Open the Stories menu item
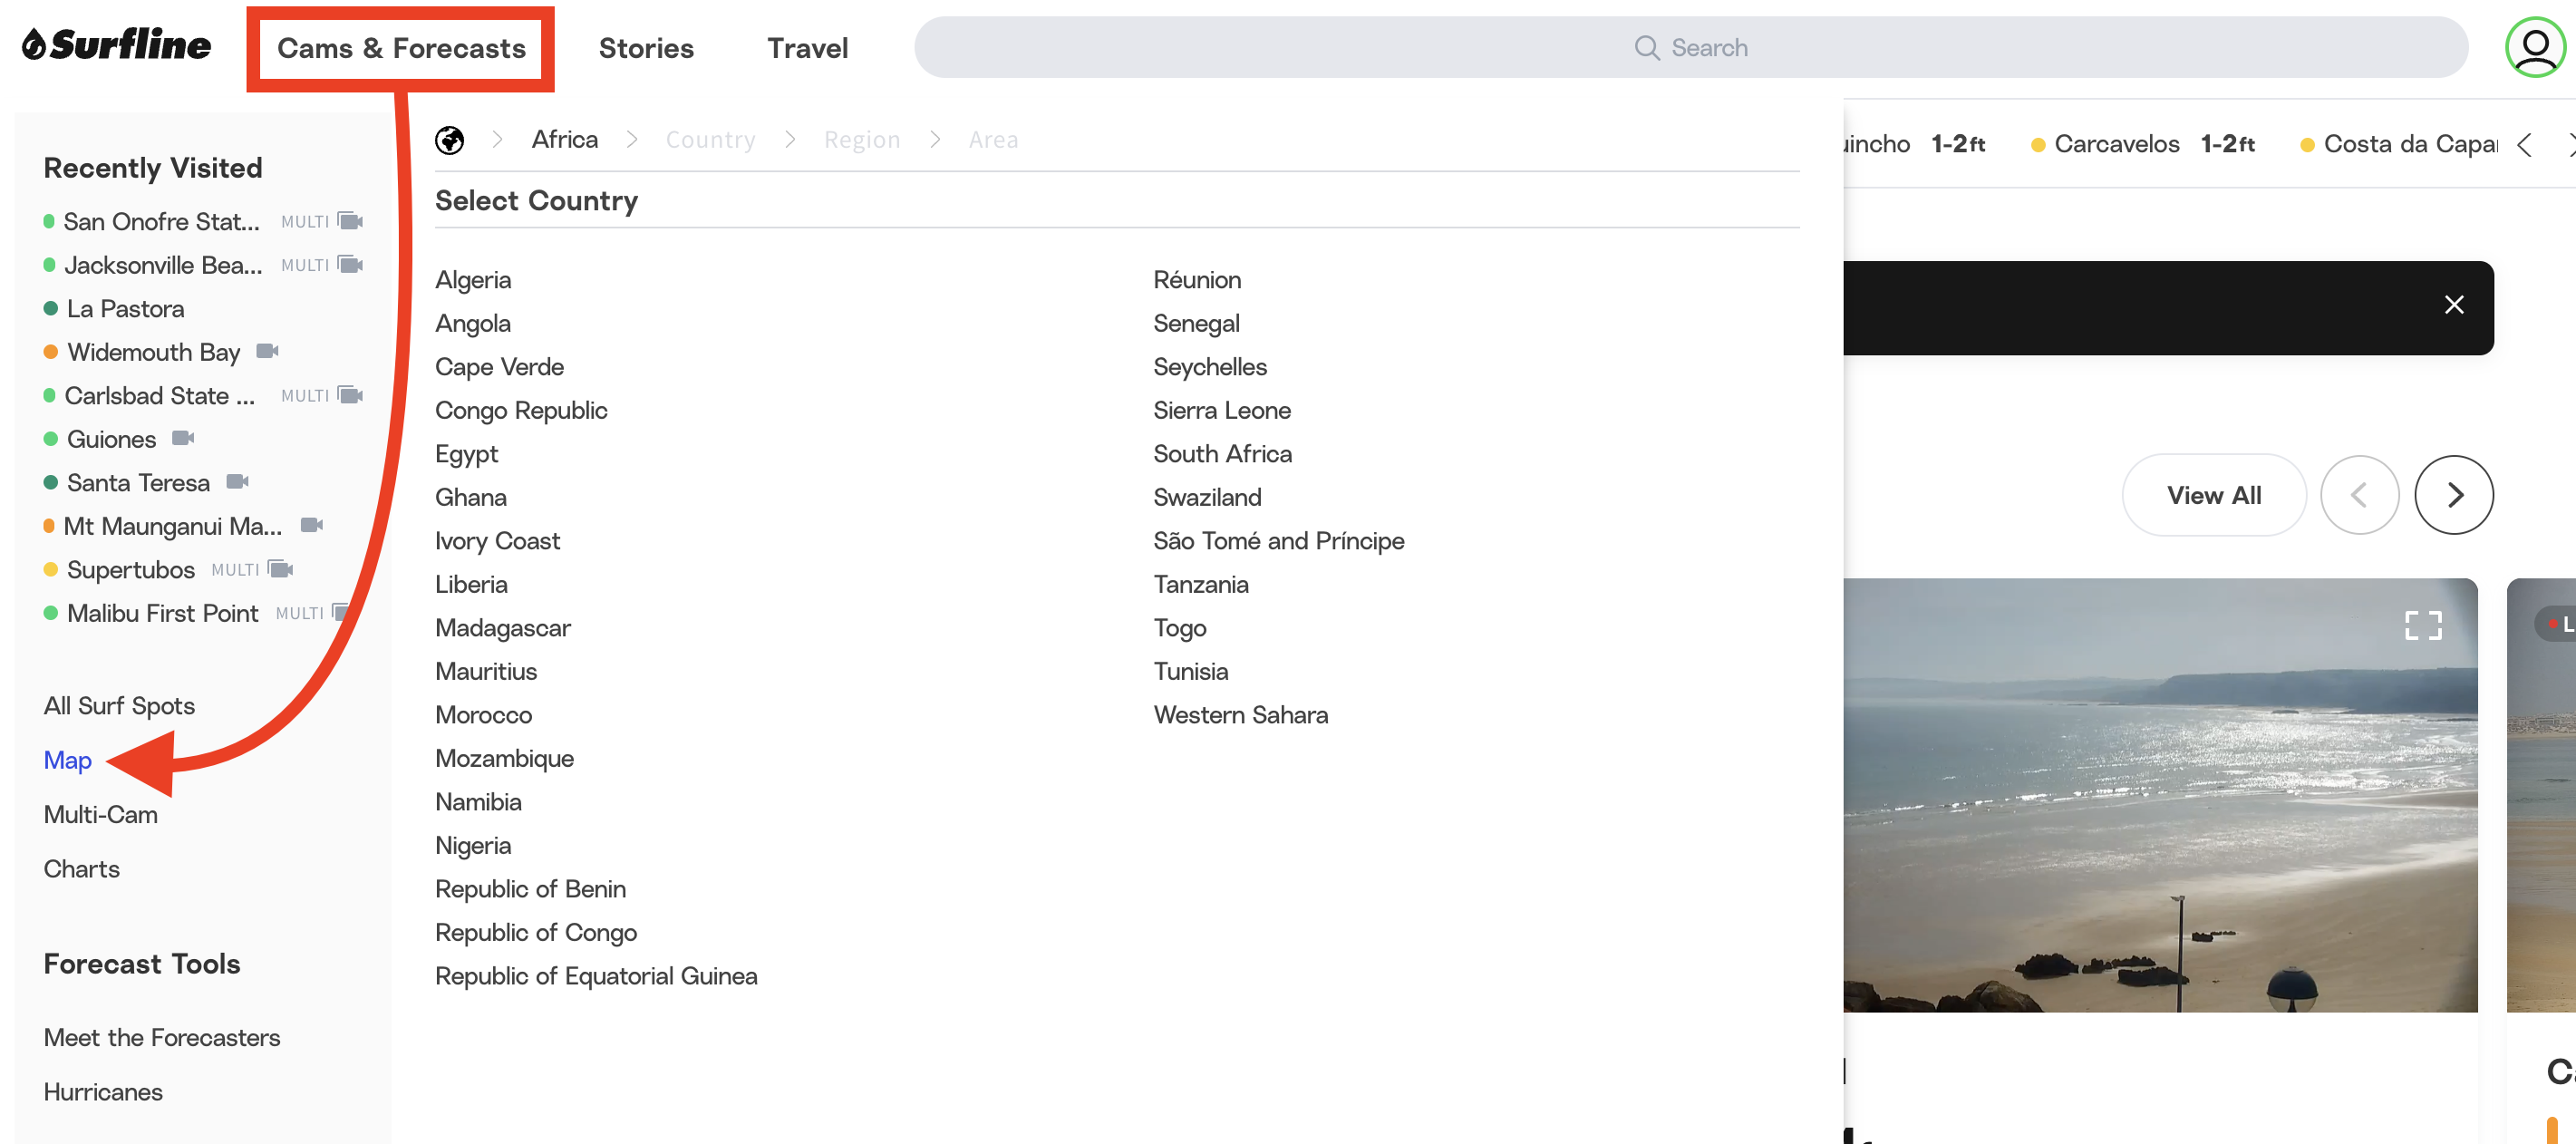The width and height of the screenshot is (2576, 1144). click(x=646, y=48)
